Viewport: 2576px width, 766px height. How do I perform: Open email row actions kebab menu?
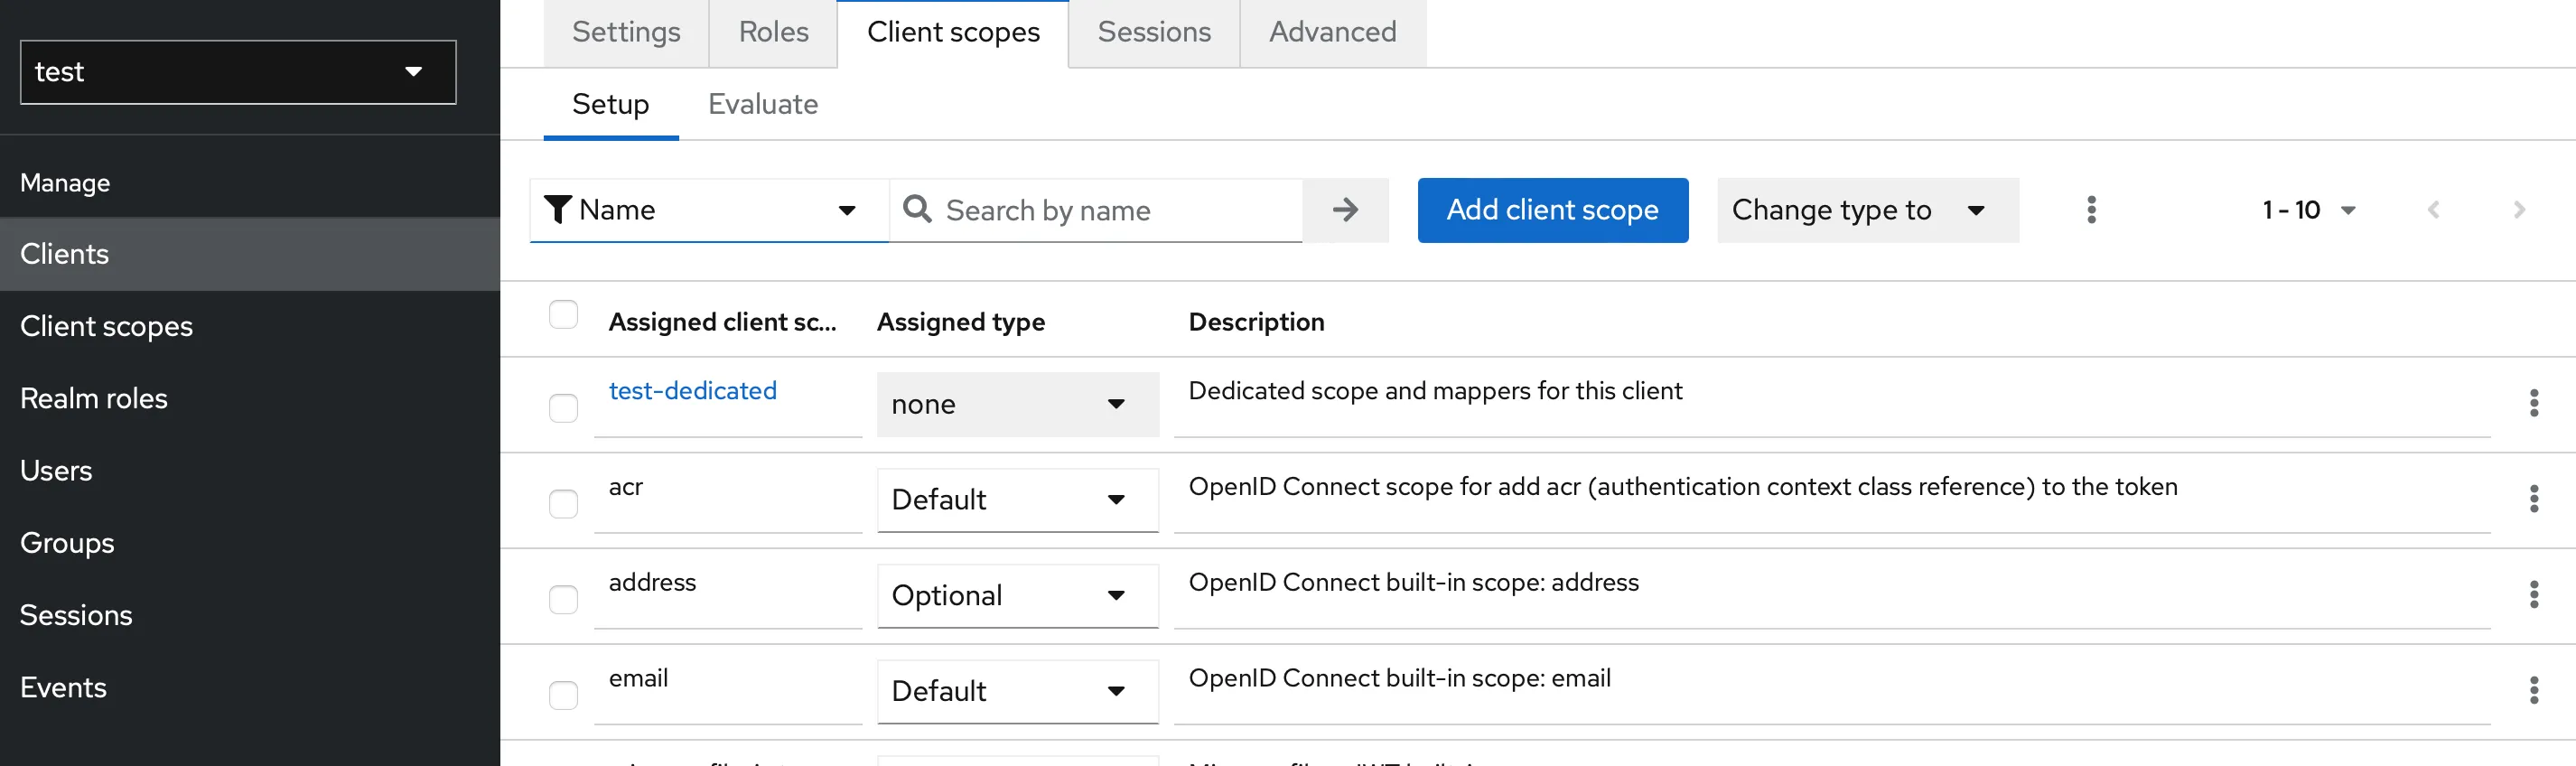pos(2533,690)
